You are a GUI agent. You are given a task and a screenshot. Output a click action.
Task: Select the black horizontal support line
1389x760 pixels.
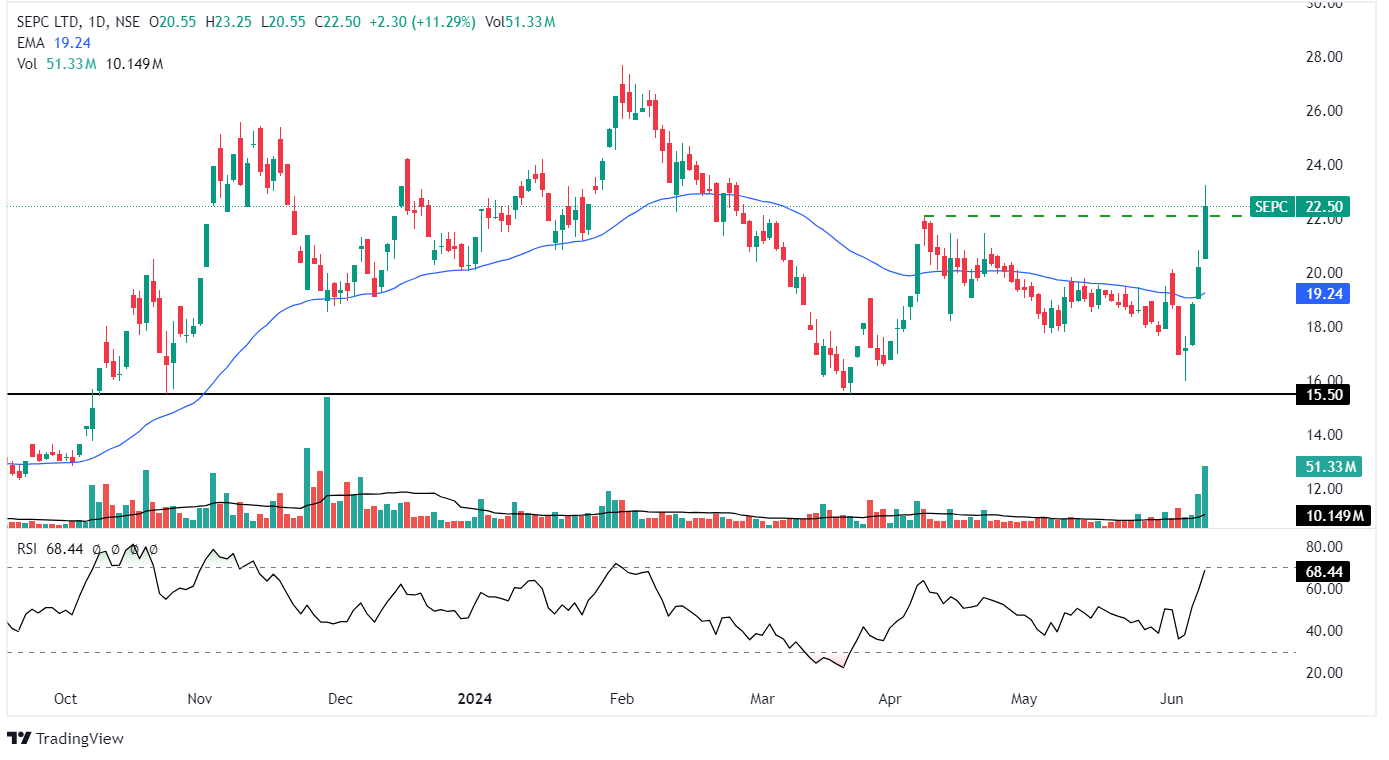click(600, 395)
